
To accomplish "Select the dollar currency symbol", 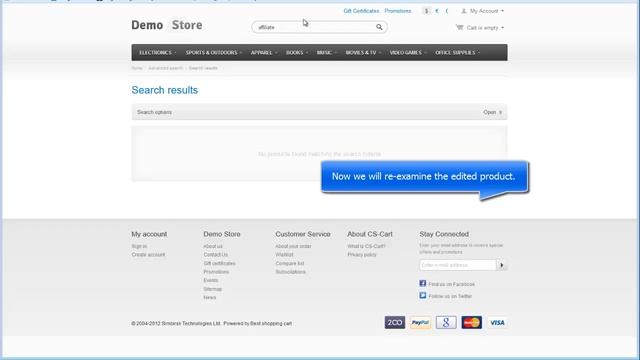I will click(x=427, y=11).
